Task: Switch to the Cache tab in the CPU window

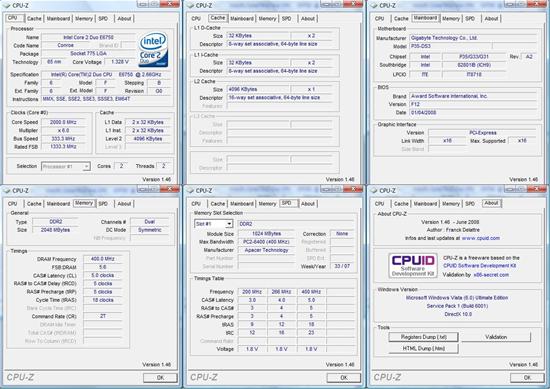Action: point(34,19)
